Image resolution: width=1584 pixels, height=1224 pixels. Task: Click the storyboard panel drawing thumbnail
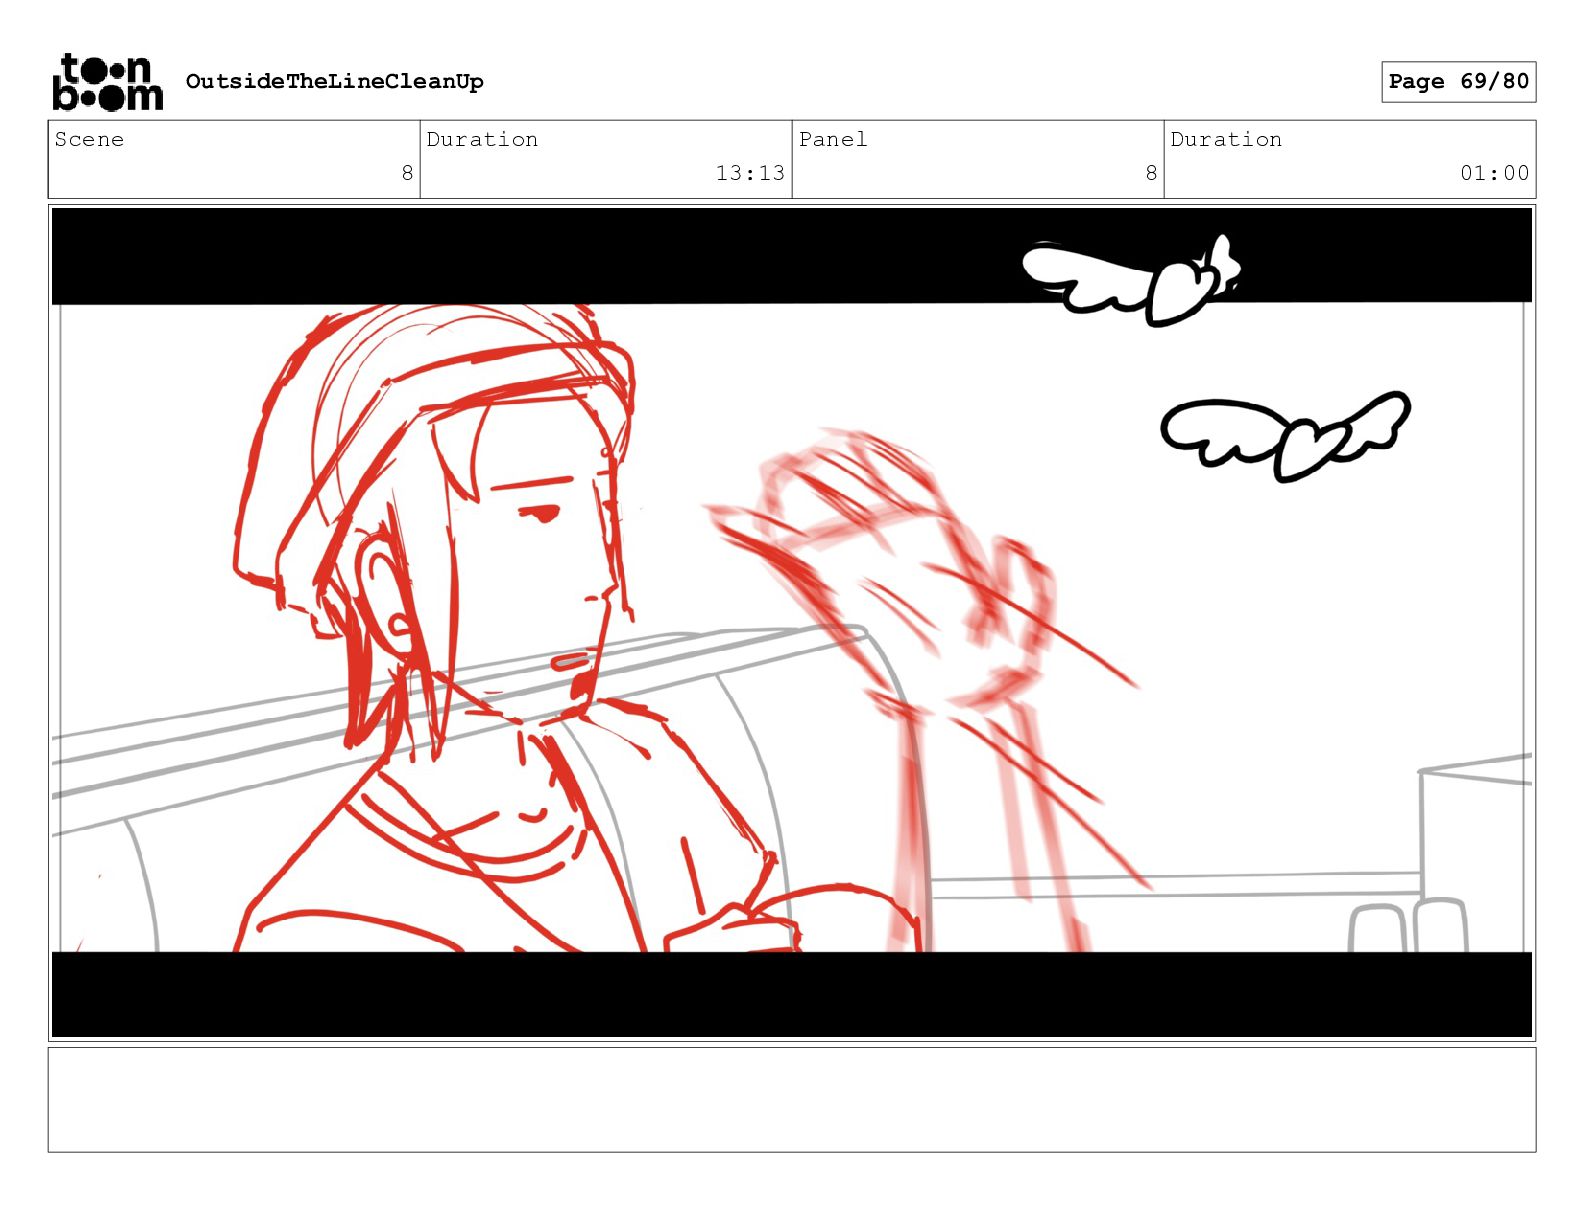[x=792, y=622]
